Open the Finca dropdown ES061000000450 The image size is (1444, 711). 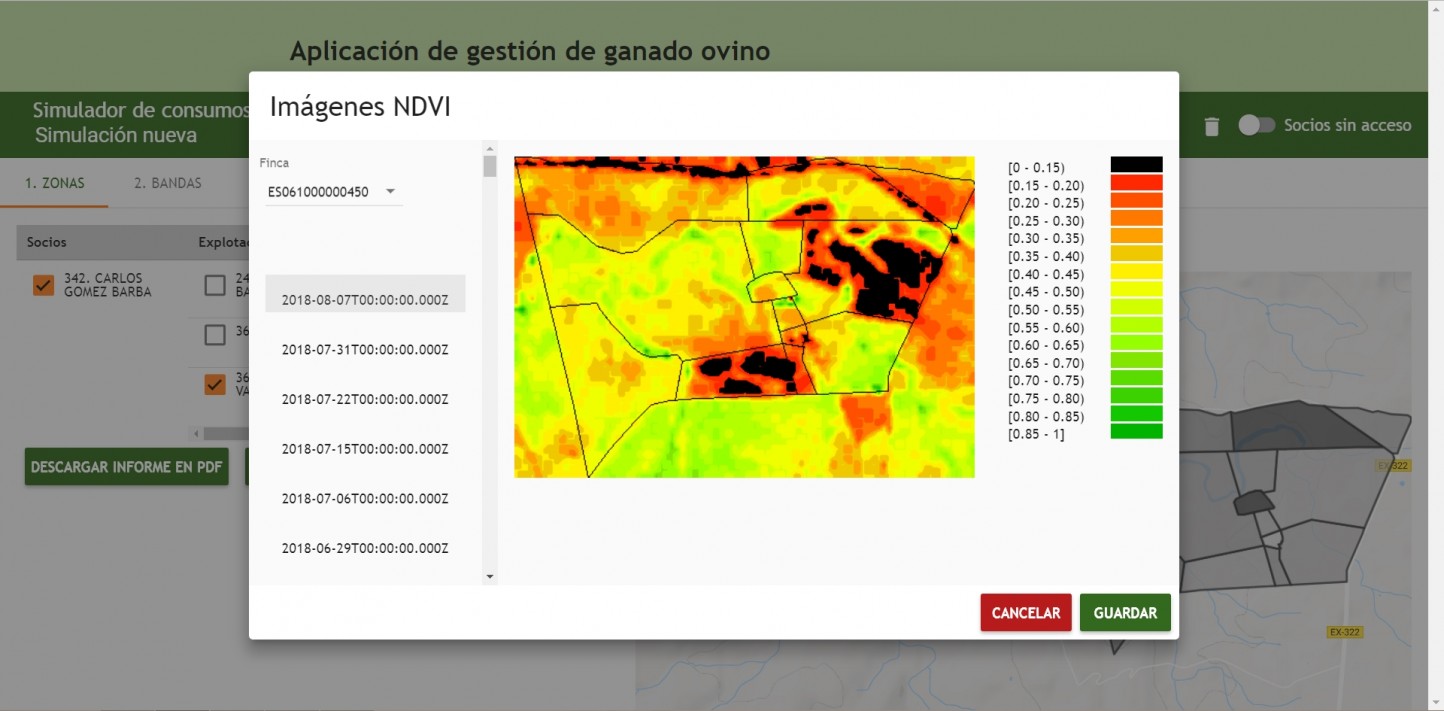333,192
